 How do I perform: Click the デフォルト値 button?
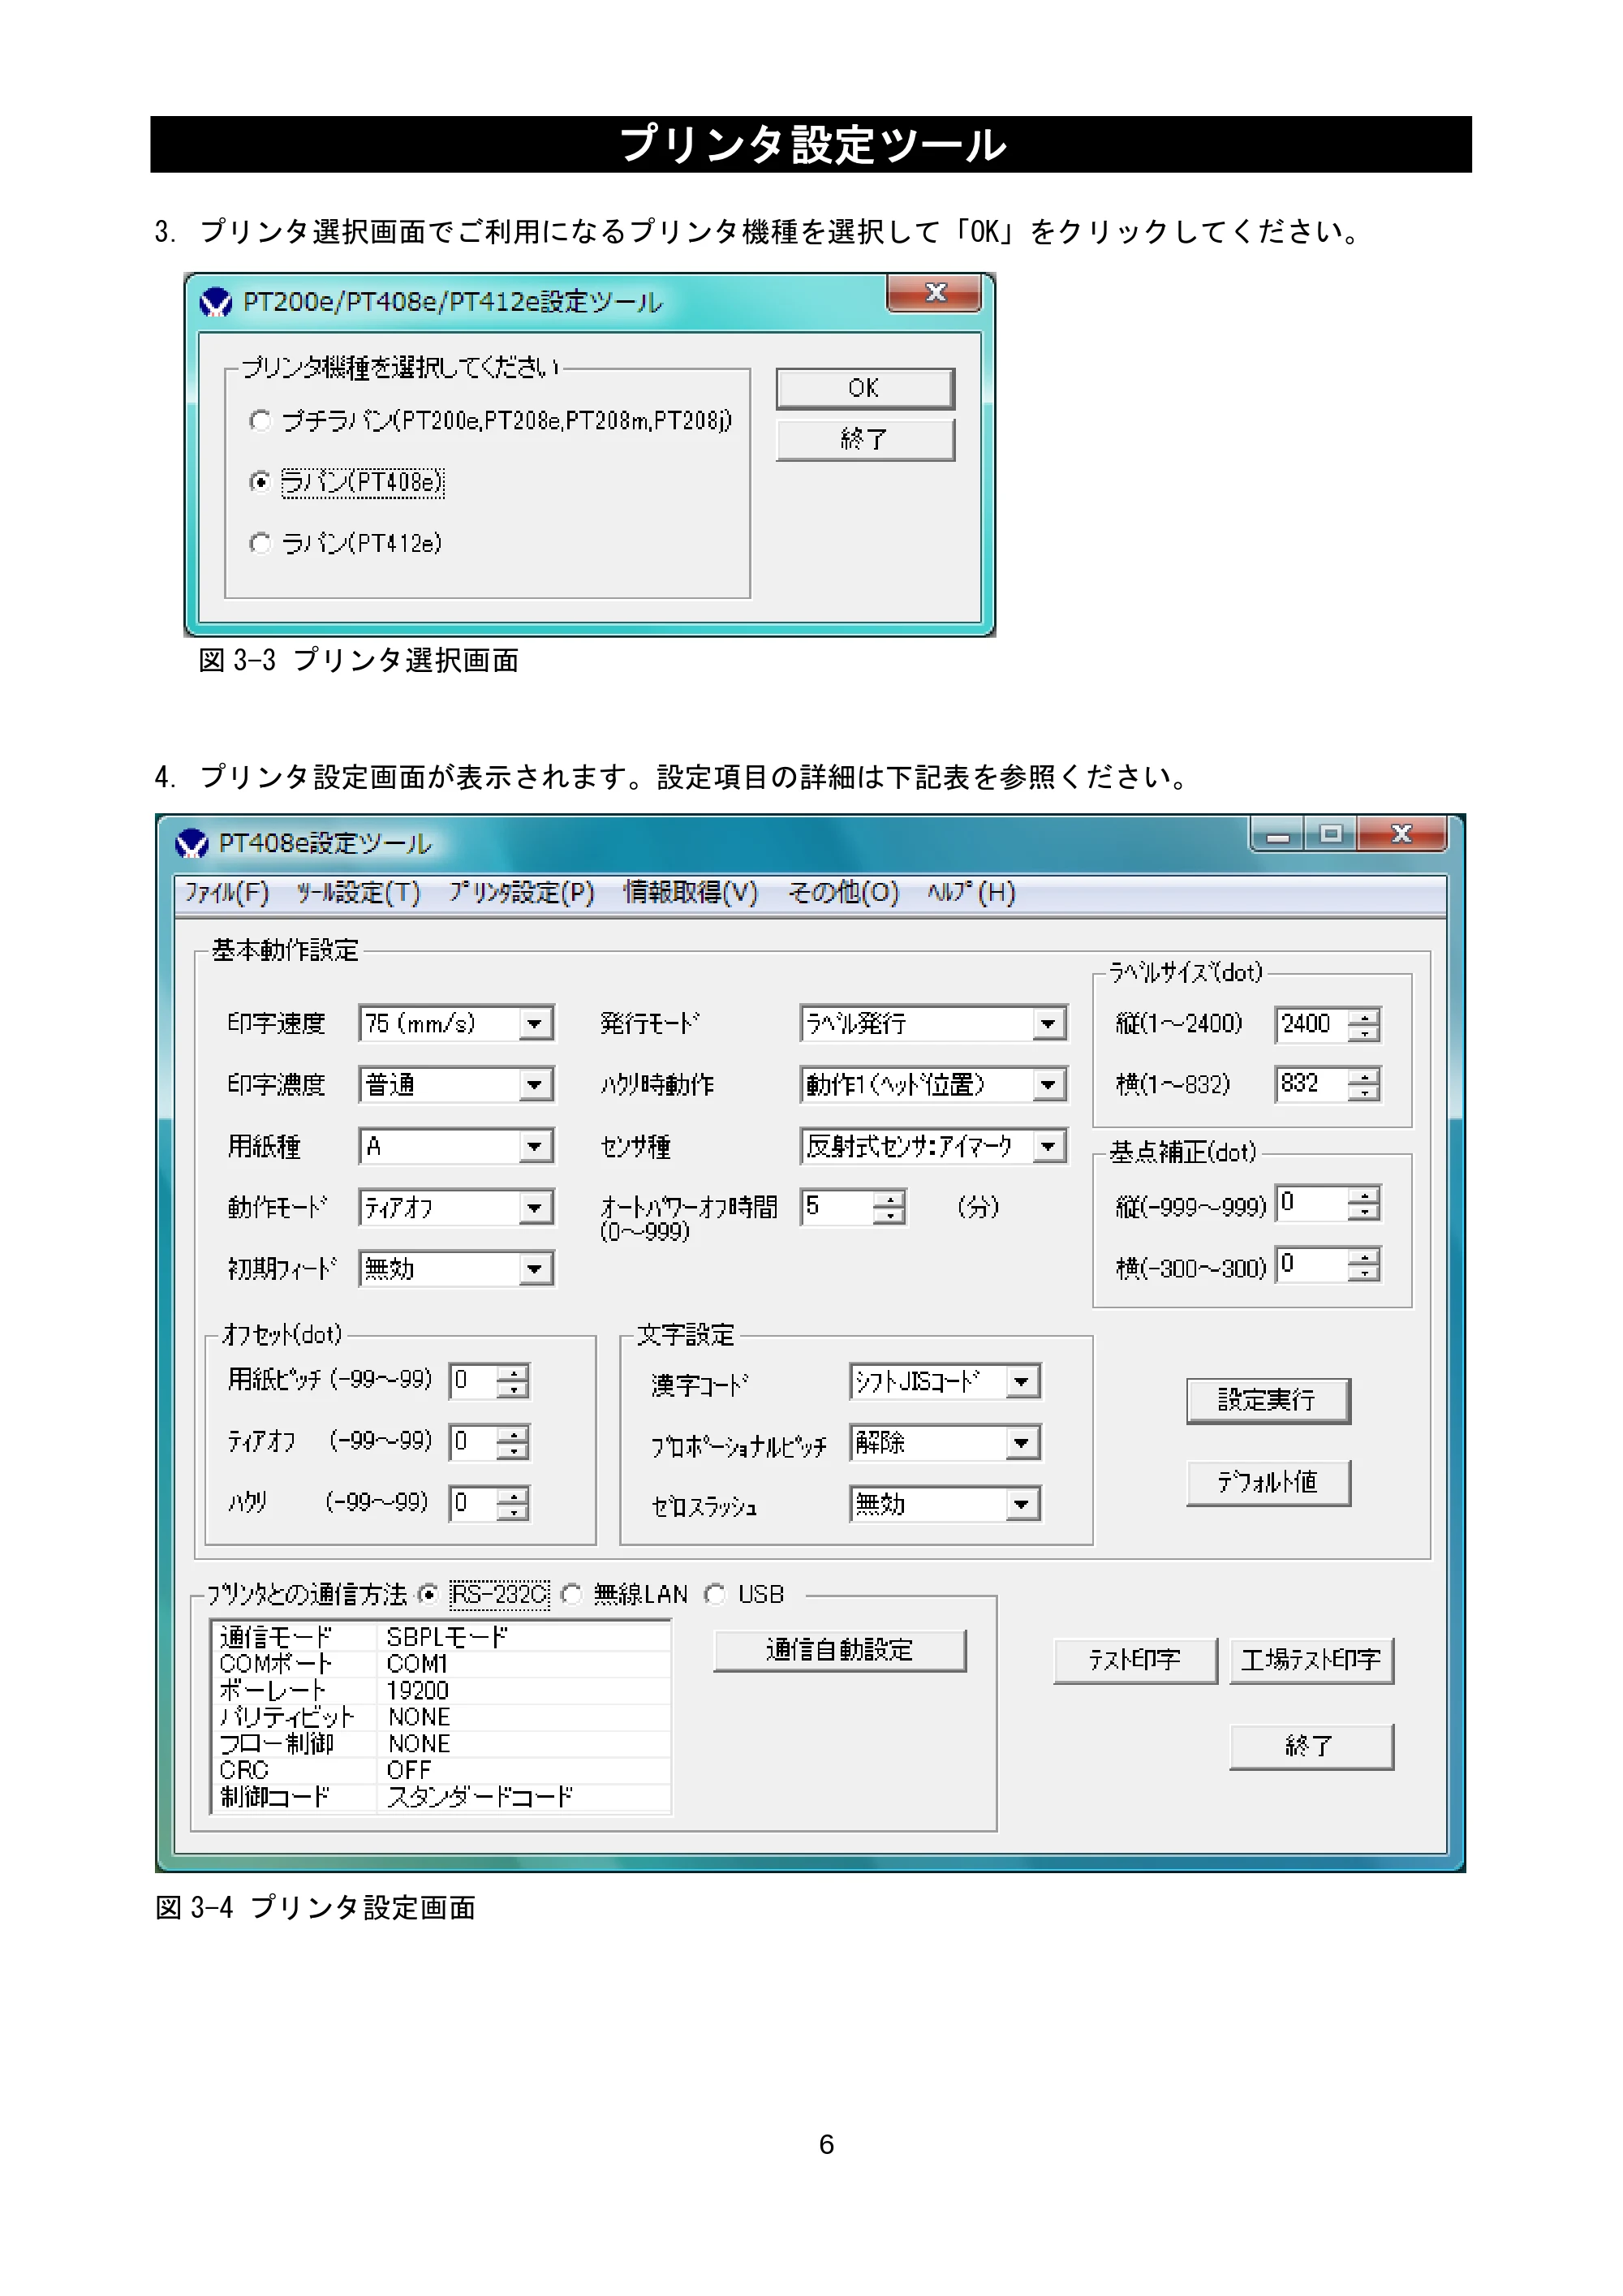(1268, 1483)
